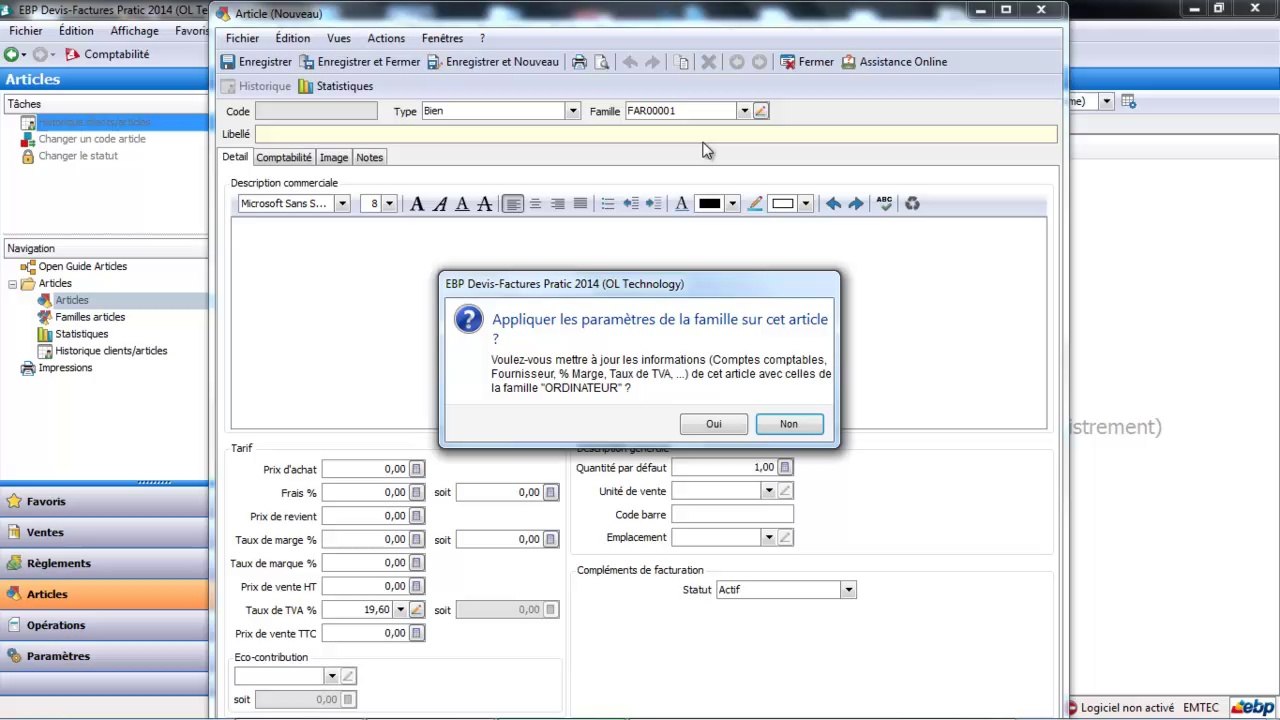
Task: Switch to the Comptabilité tab
Action: click(284, 158)
